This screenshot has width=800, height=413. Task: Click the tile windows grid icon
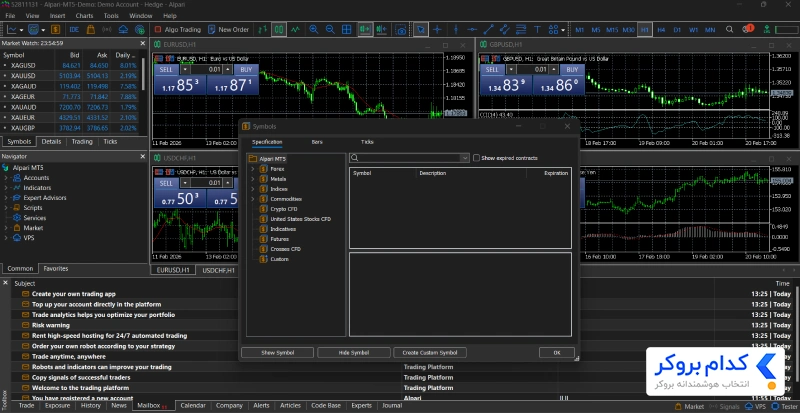(346, 30)
